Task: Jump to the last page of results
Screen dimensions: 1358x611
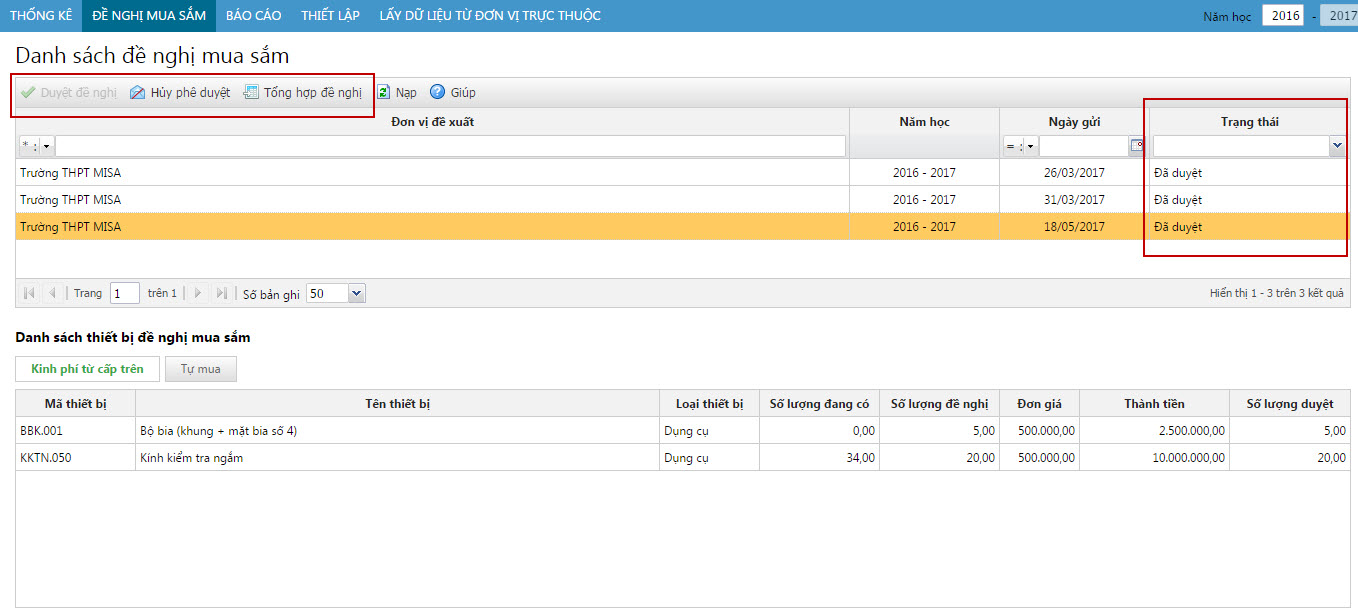Action: coord(221,293)
